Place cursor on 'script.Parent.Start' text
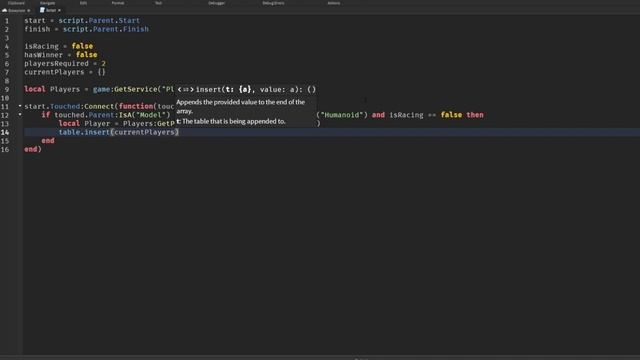 tap(99, 20)
